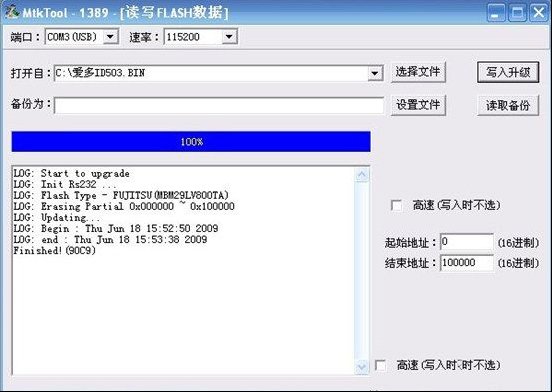Image resolution: width=552 pixels, height=392 pixels.
Task: Close the MtkTool window
Action: click(539, 13)
